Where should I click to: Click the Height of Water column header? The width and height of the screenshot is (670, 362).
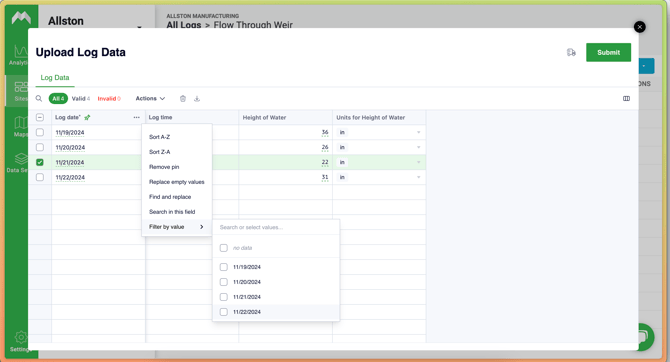[285, 118]
